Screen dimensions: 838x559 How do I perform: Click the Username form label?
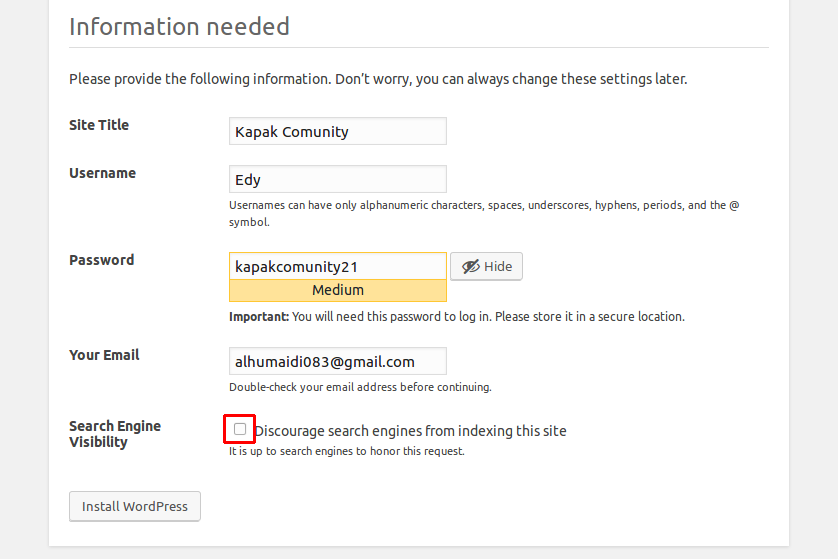(x=102, y=173)
